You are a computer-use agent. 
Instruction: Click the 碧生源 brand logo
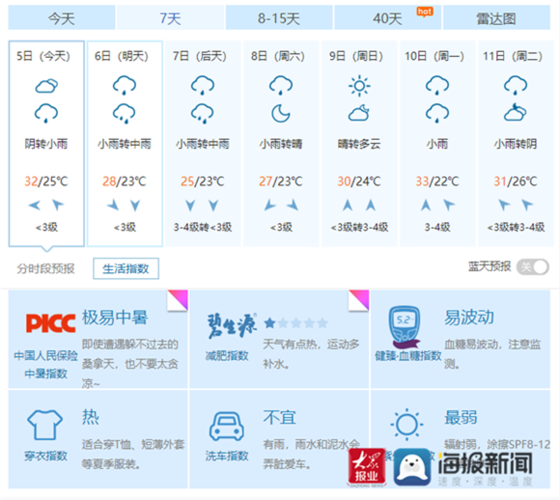232,326
